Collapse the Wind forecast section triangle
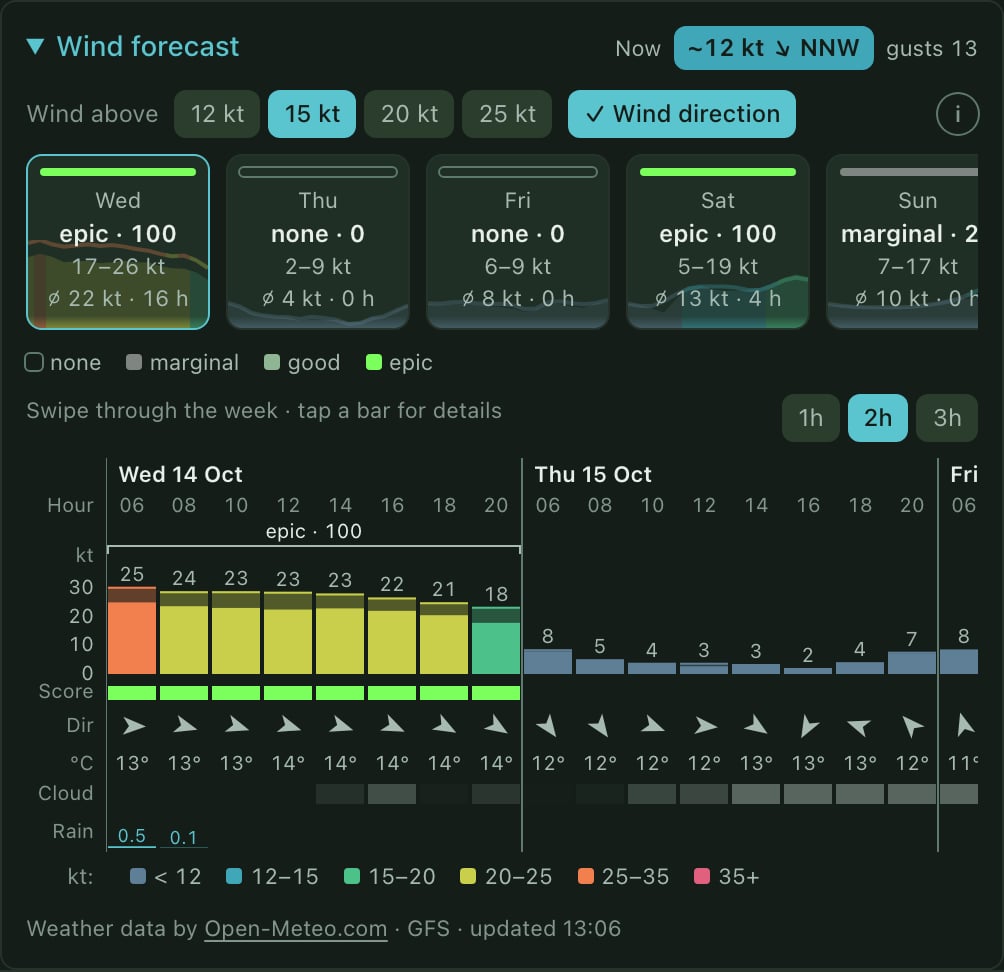 click(35, 47)
